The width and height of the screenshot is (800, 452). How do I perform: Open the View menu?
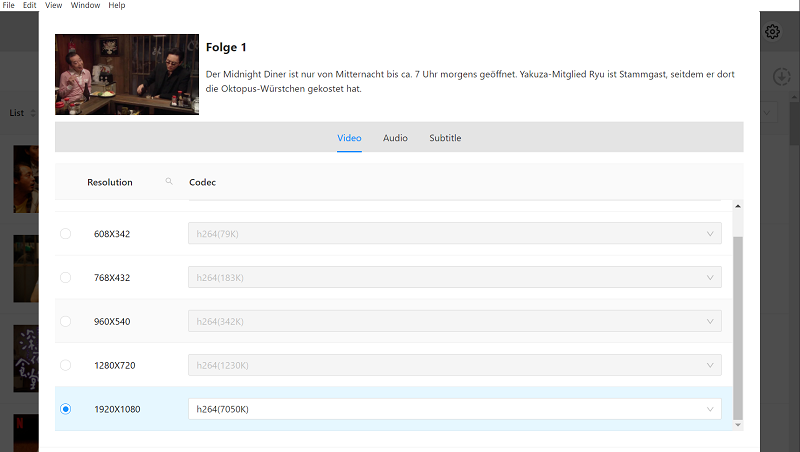(x=54, y=5)
